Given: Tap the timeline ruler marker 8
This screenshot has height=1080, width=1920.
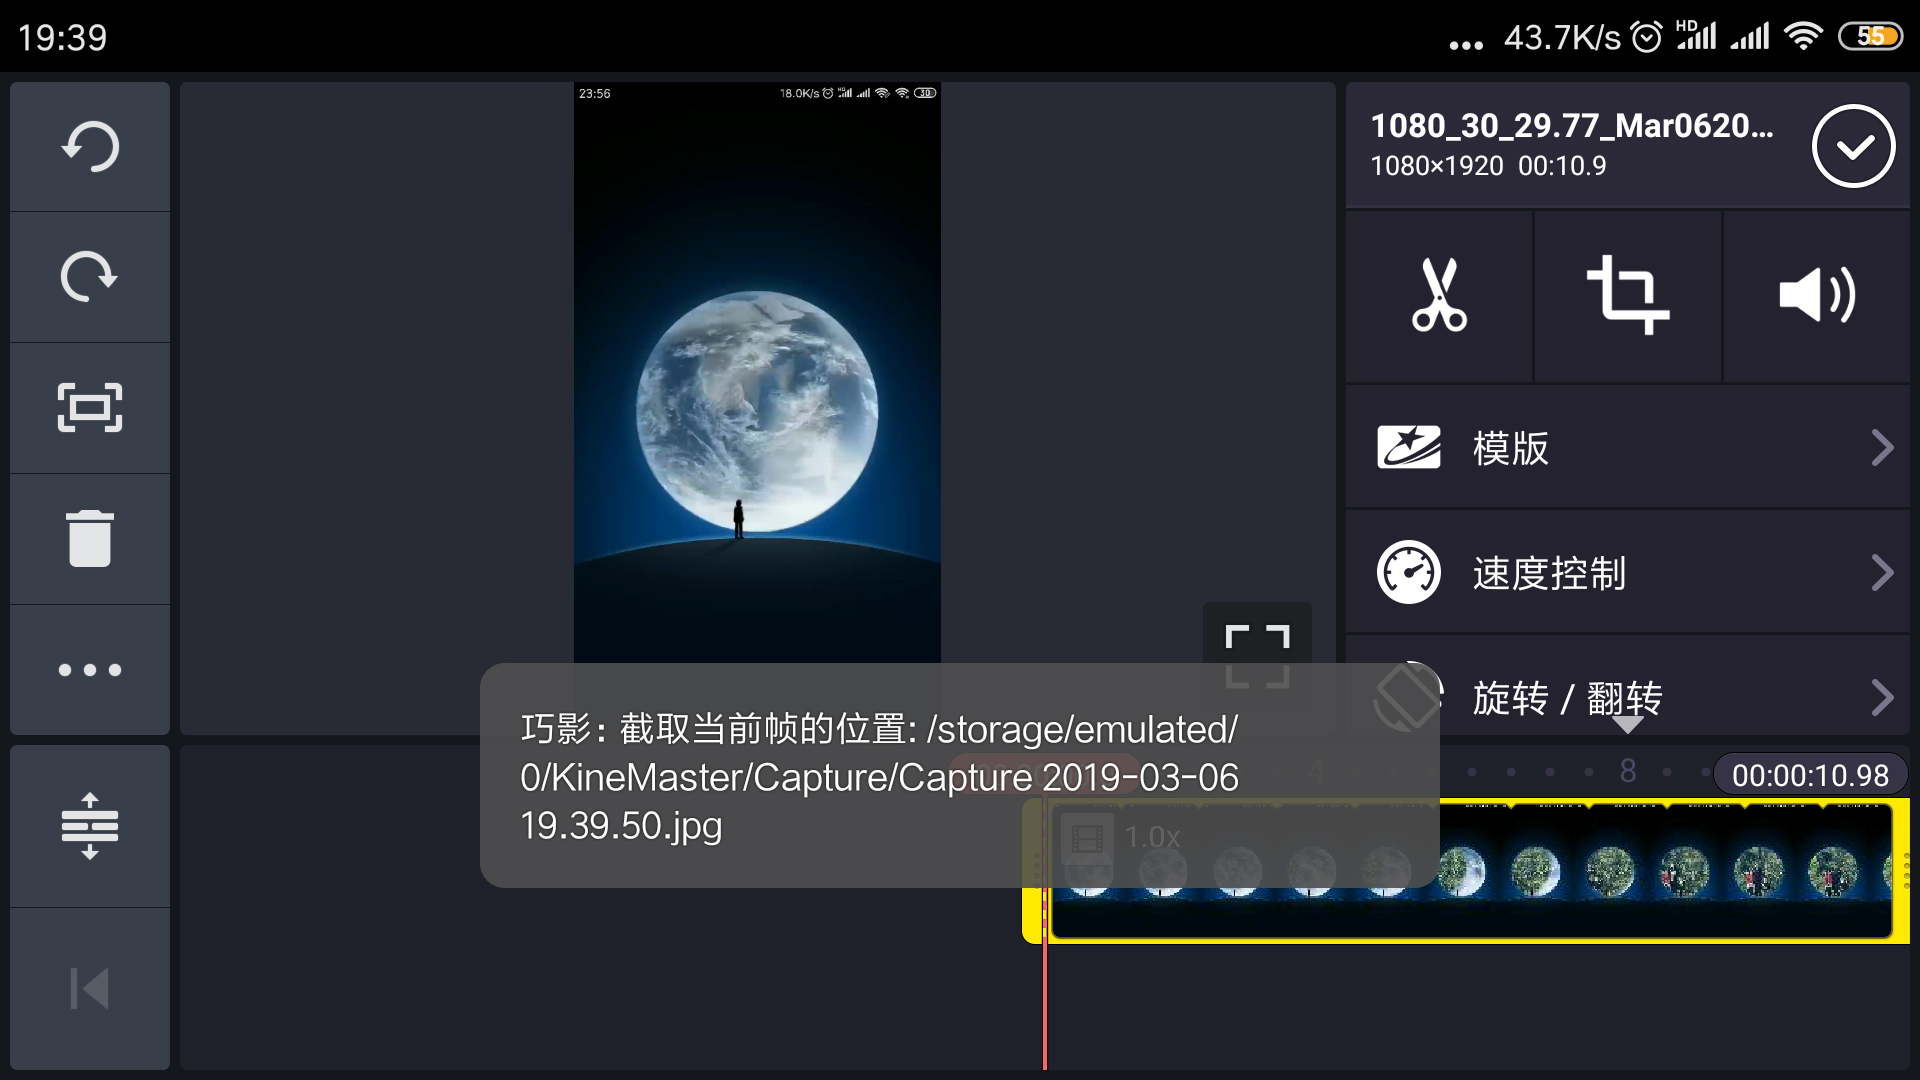Looking at the screenshot, I should (1628, 771).
